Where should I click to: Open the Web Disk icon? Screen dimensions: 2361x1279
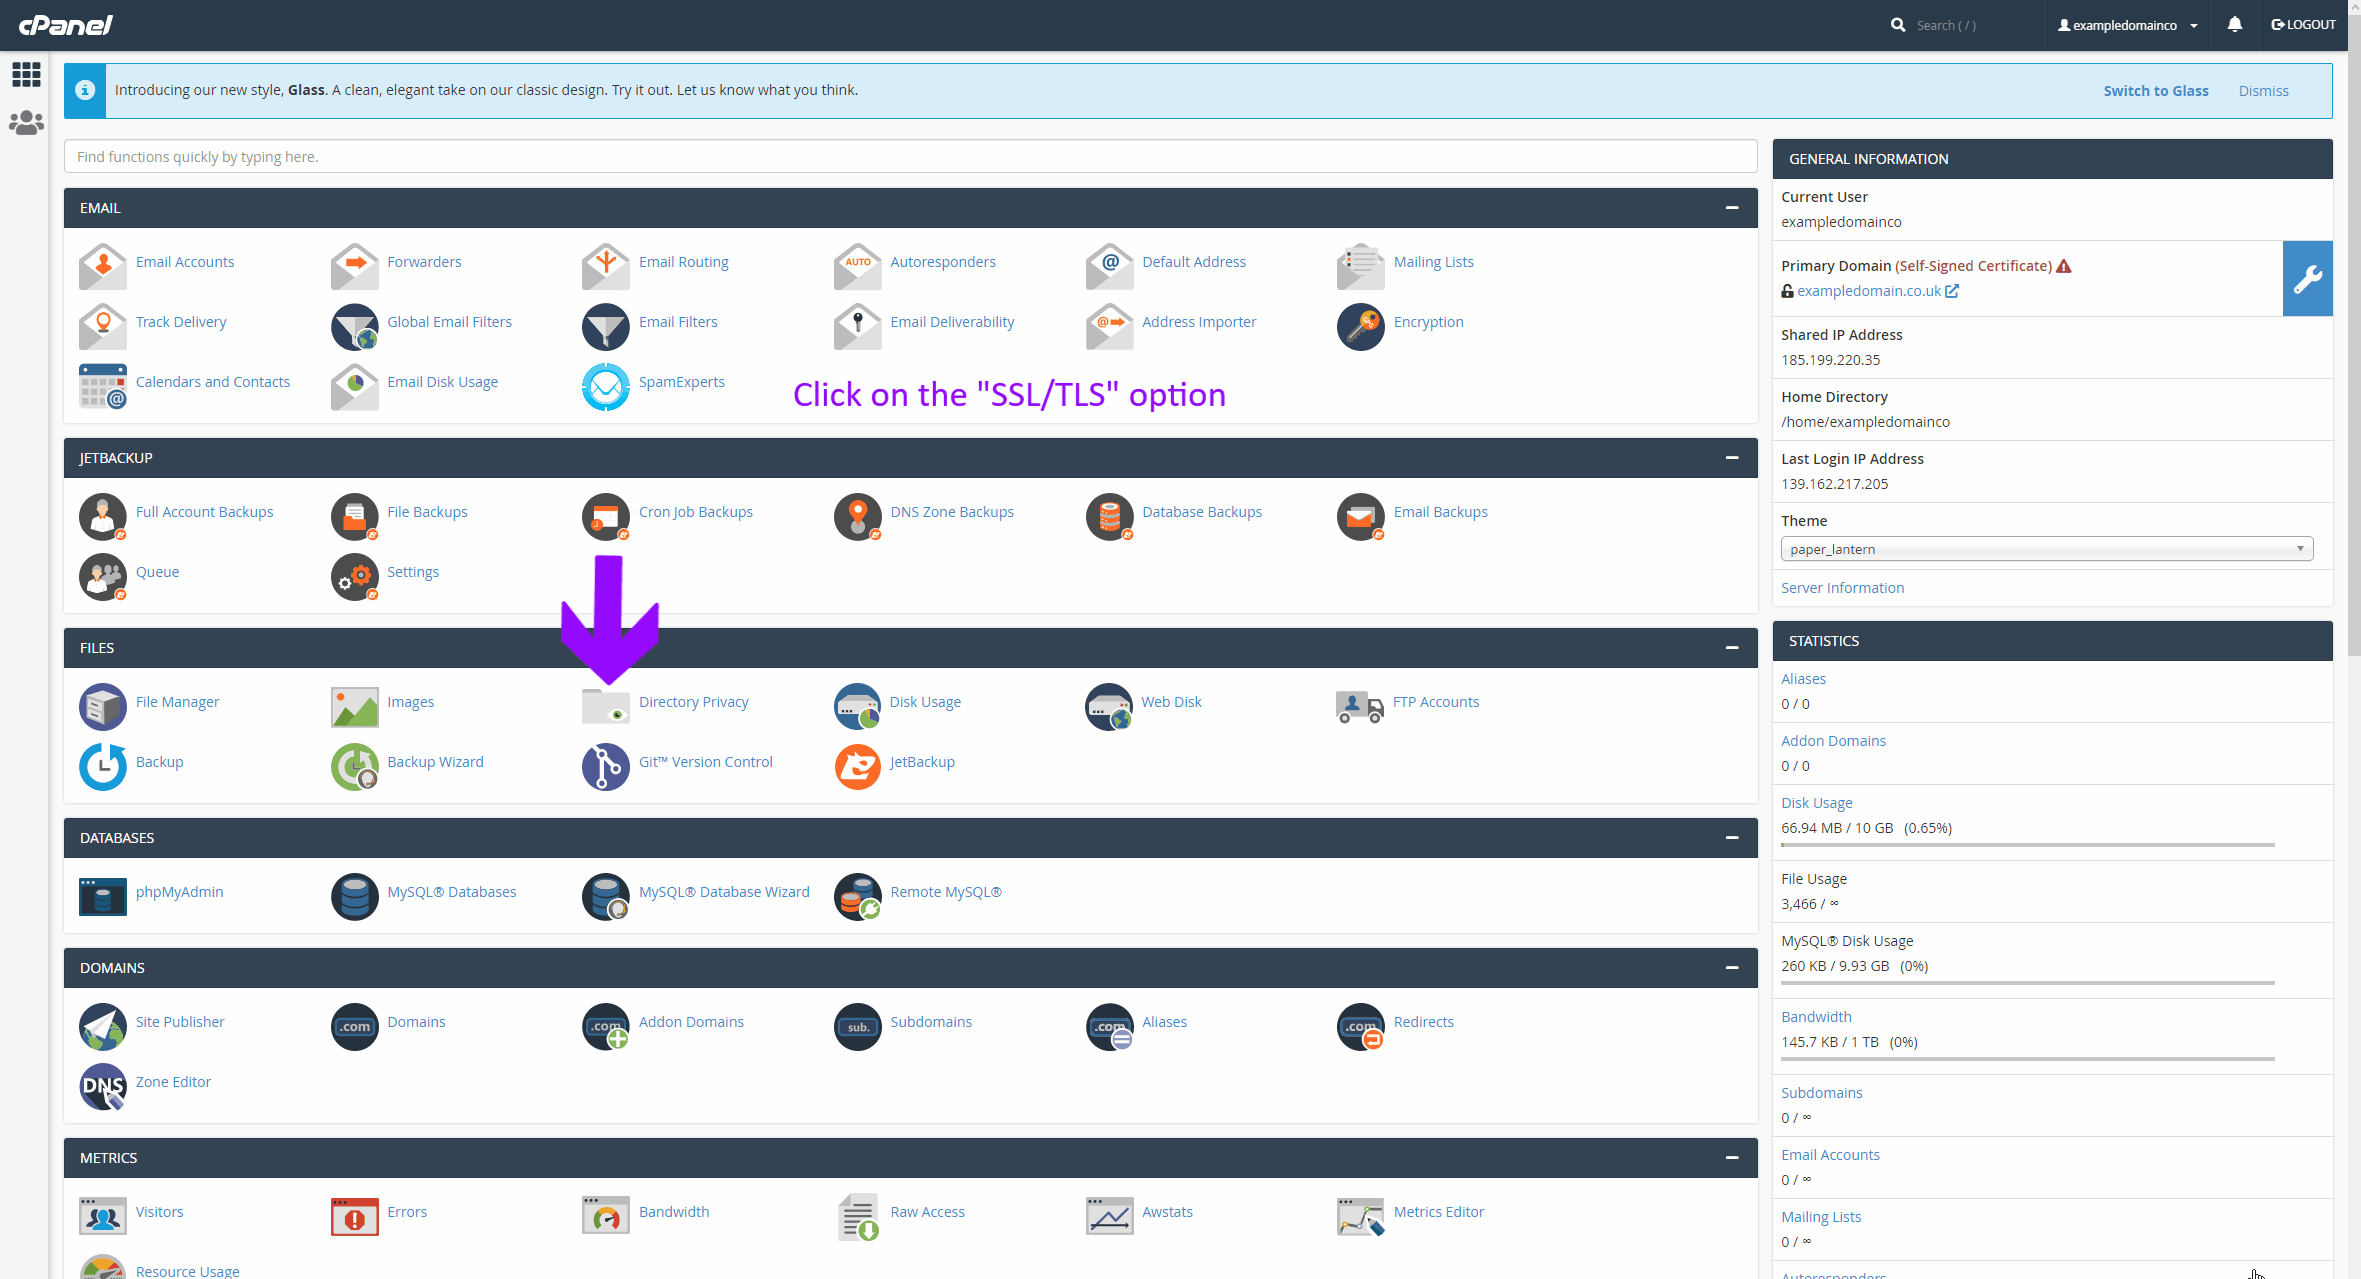point(1109,706)
